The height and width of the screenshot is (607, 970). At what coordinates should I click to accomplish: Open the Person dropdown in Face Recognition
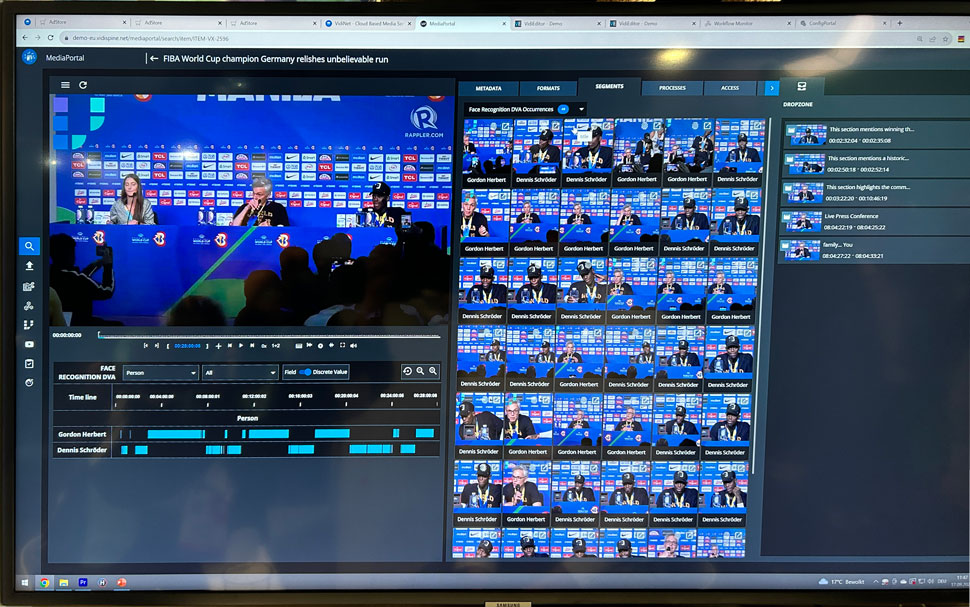(160, 372)
